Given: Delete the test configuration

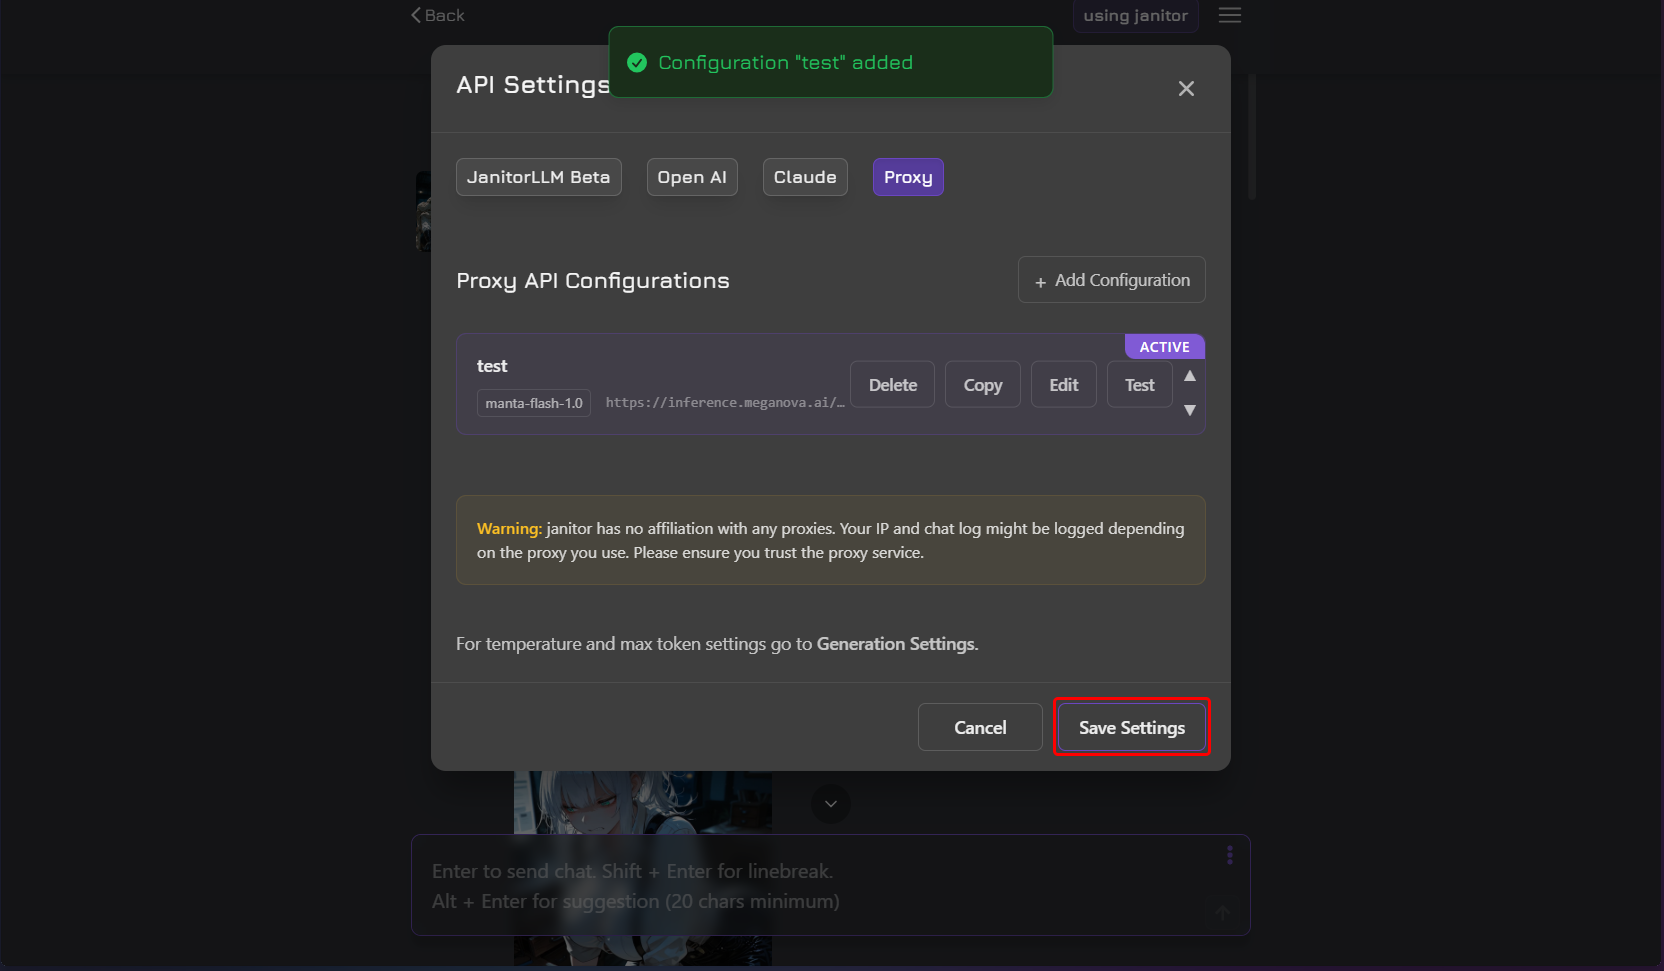Looking at the screenshot, I should [x=892, y=385].
